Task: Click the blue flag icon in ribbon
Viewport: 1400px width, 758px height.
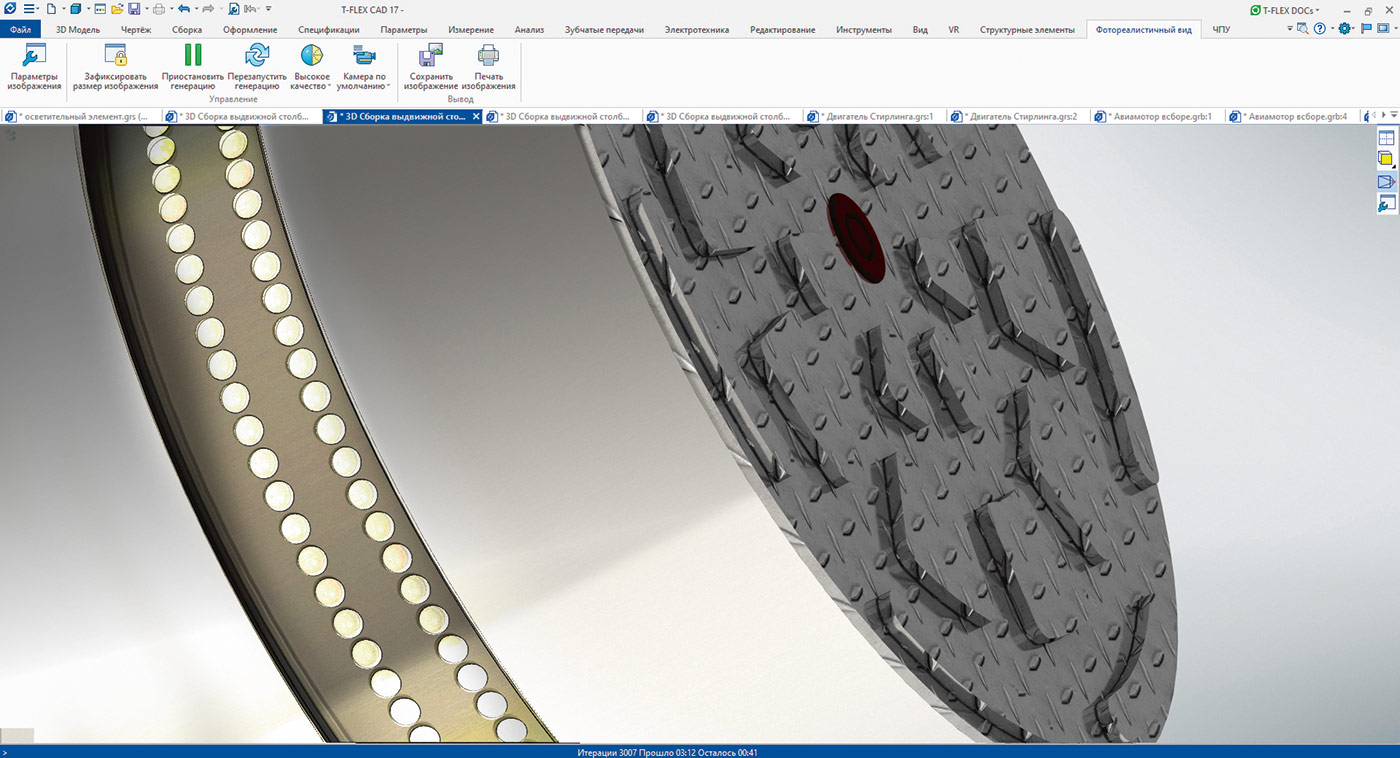Action: point(1365,29)
